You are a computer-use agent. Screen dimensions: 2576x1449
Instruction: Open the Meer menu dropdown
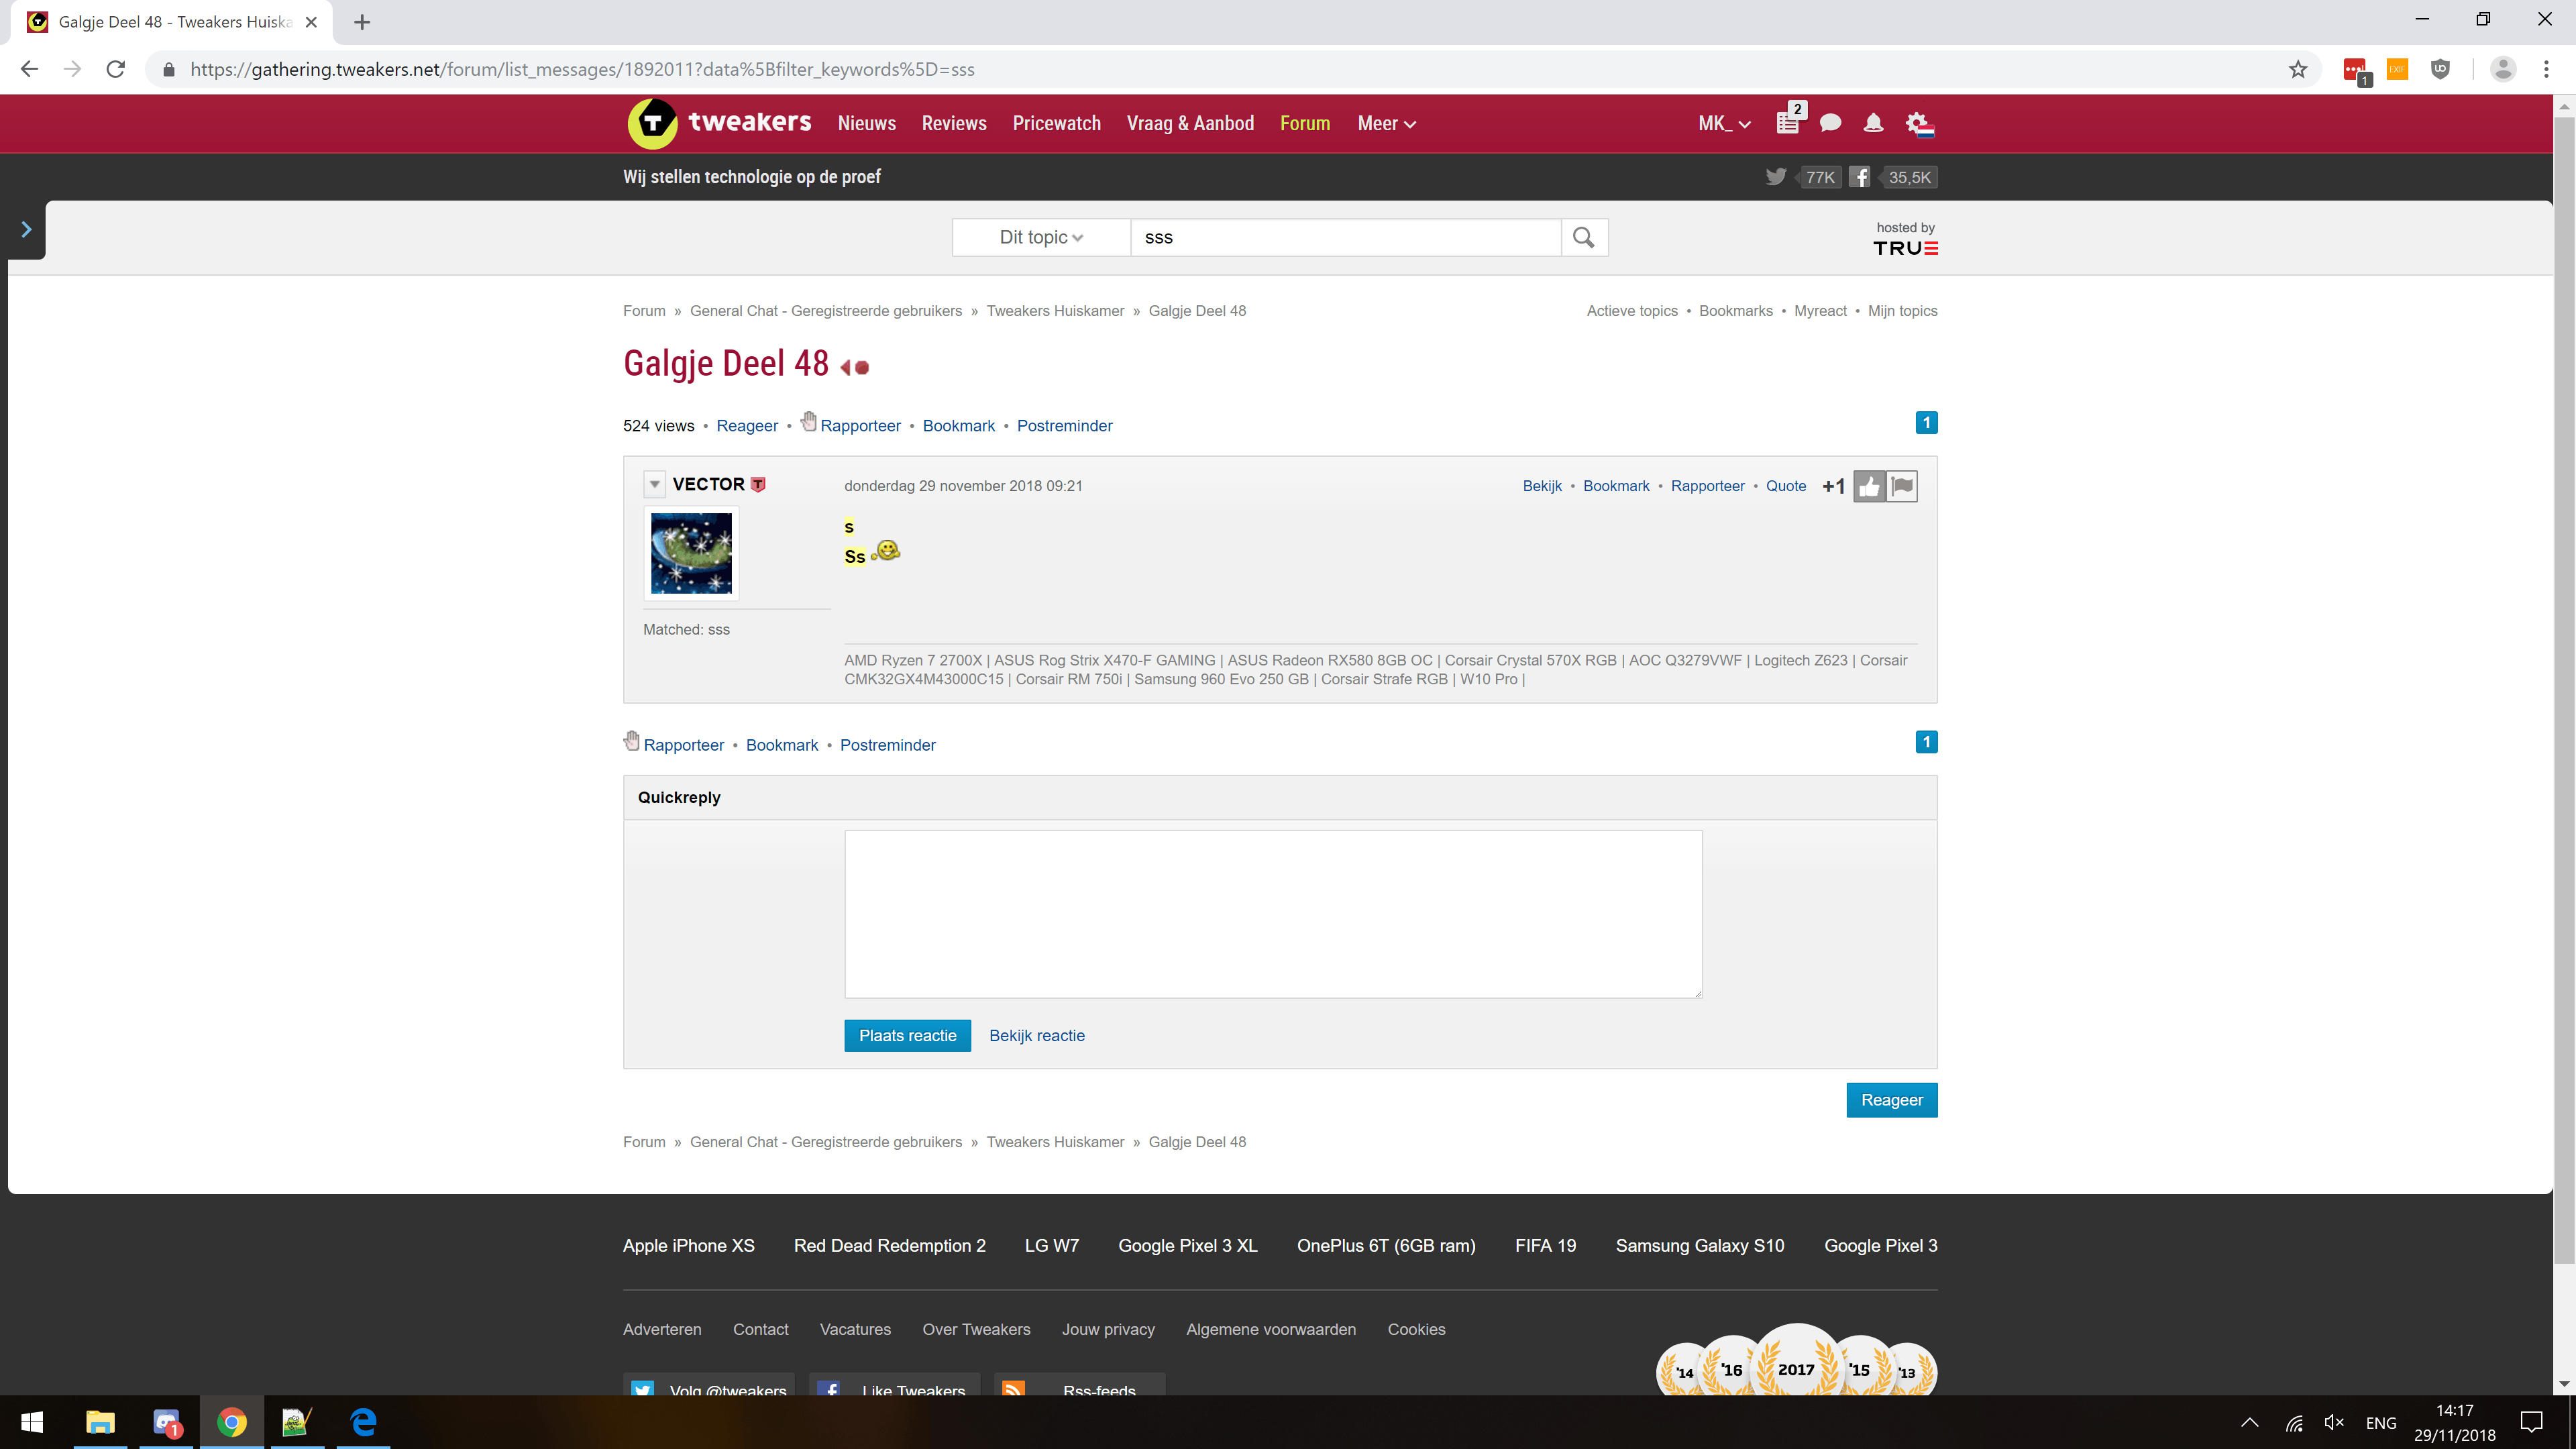(1386, 123)
